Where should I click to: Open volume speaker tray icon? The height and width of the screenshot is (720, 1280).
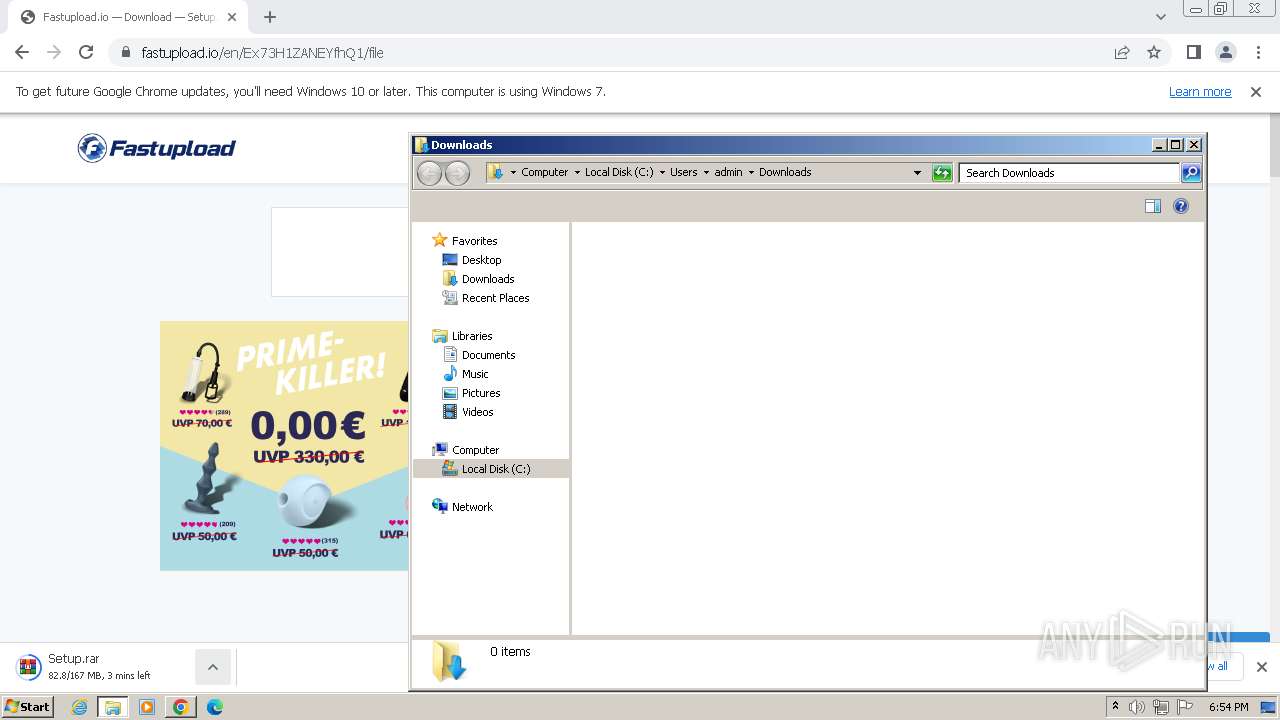pyautogui.click(x=1137, y=707)
